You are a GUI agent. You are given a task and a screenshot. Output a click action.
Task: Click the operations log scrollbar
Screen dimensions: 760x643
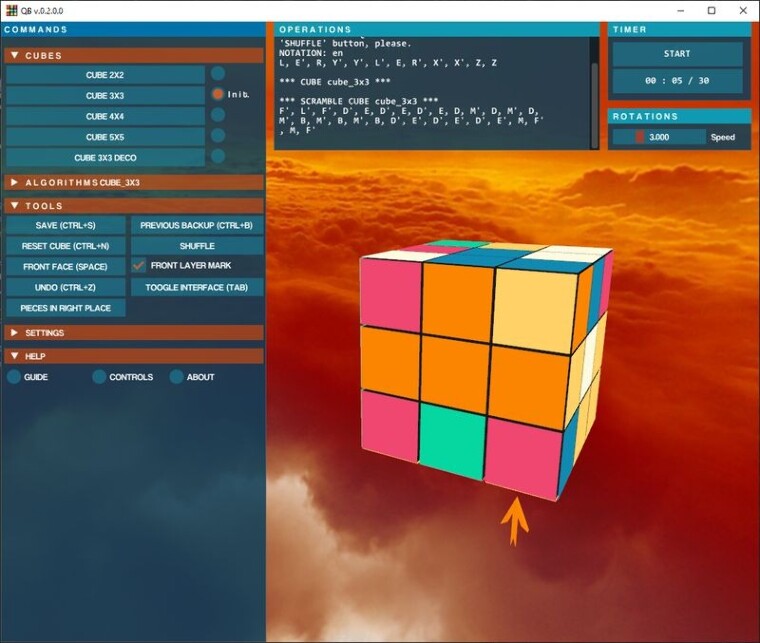click(x=594, y=93)
